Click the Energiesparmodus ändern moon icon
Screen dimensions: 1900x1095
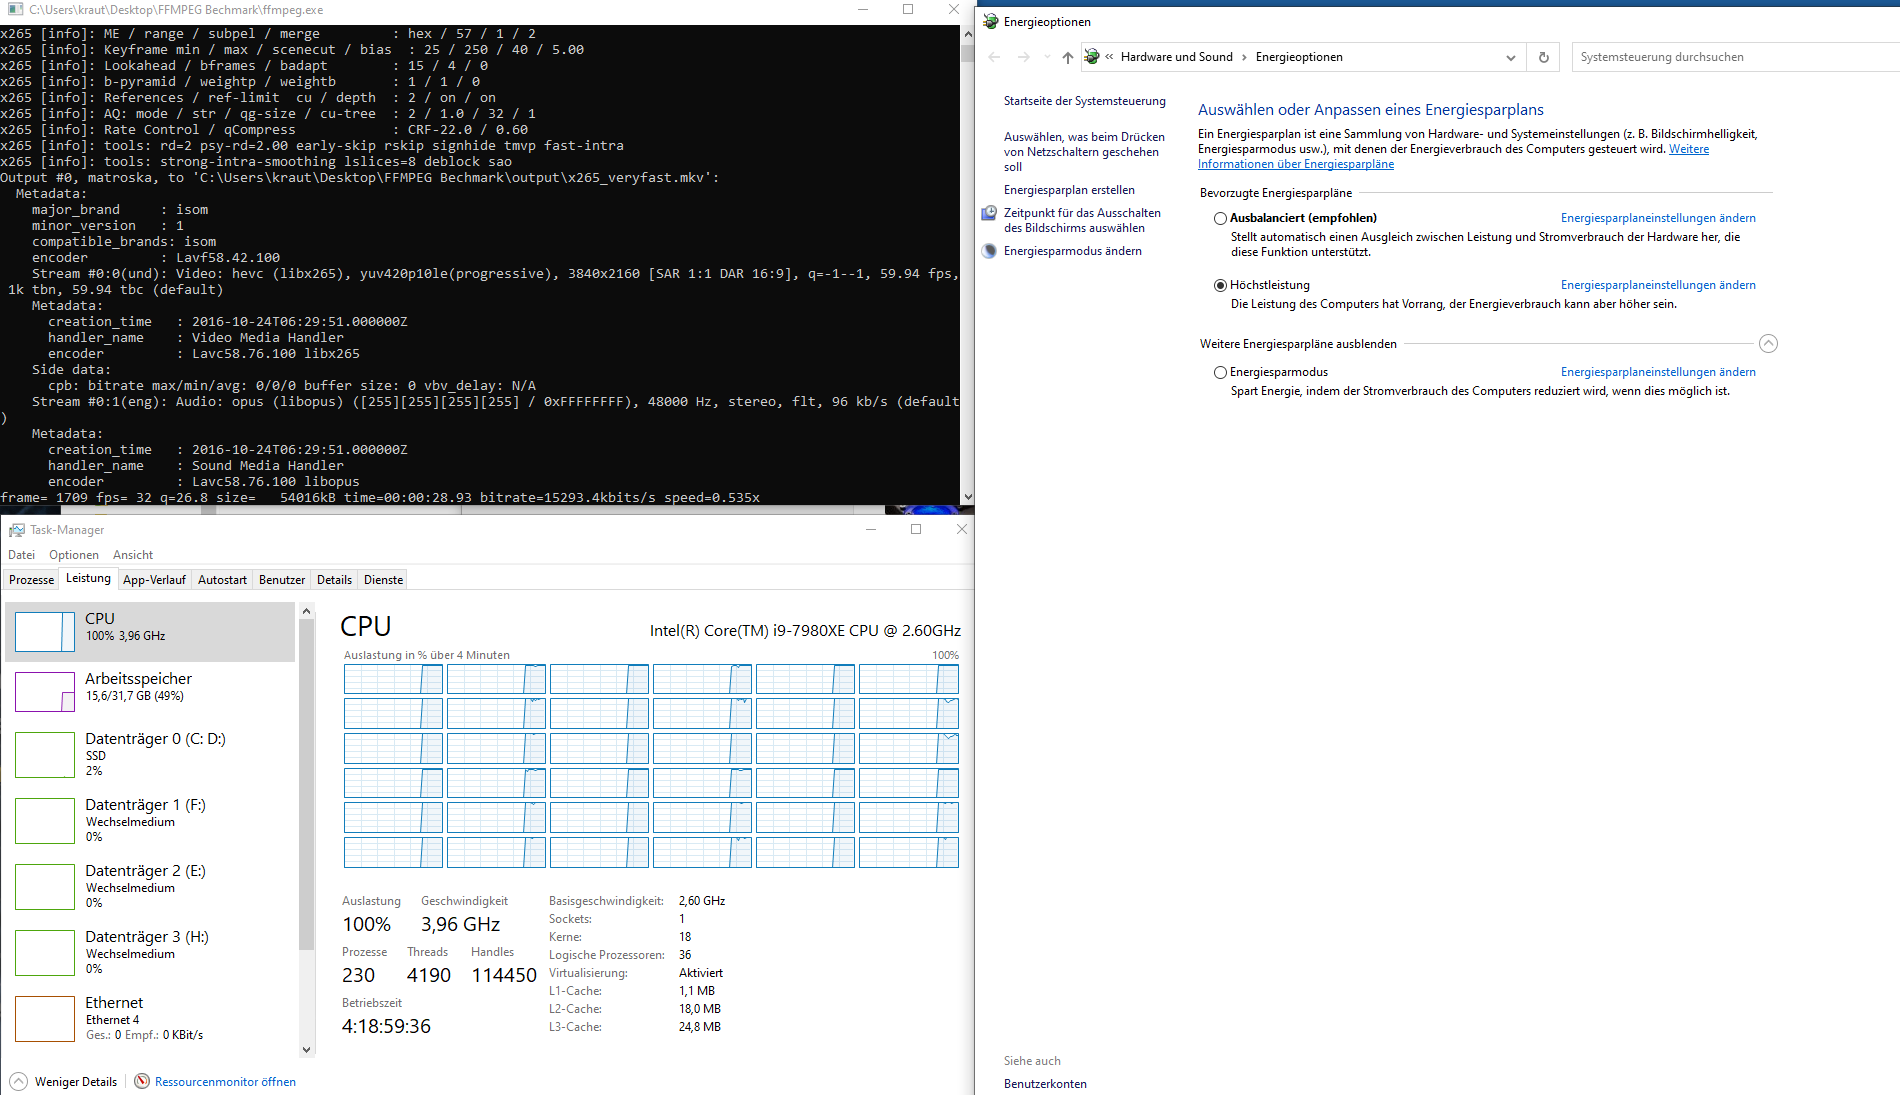pos(989,251)
